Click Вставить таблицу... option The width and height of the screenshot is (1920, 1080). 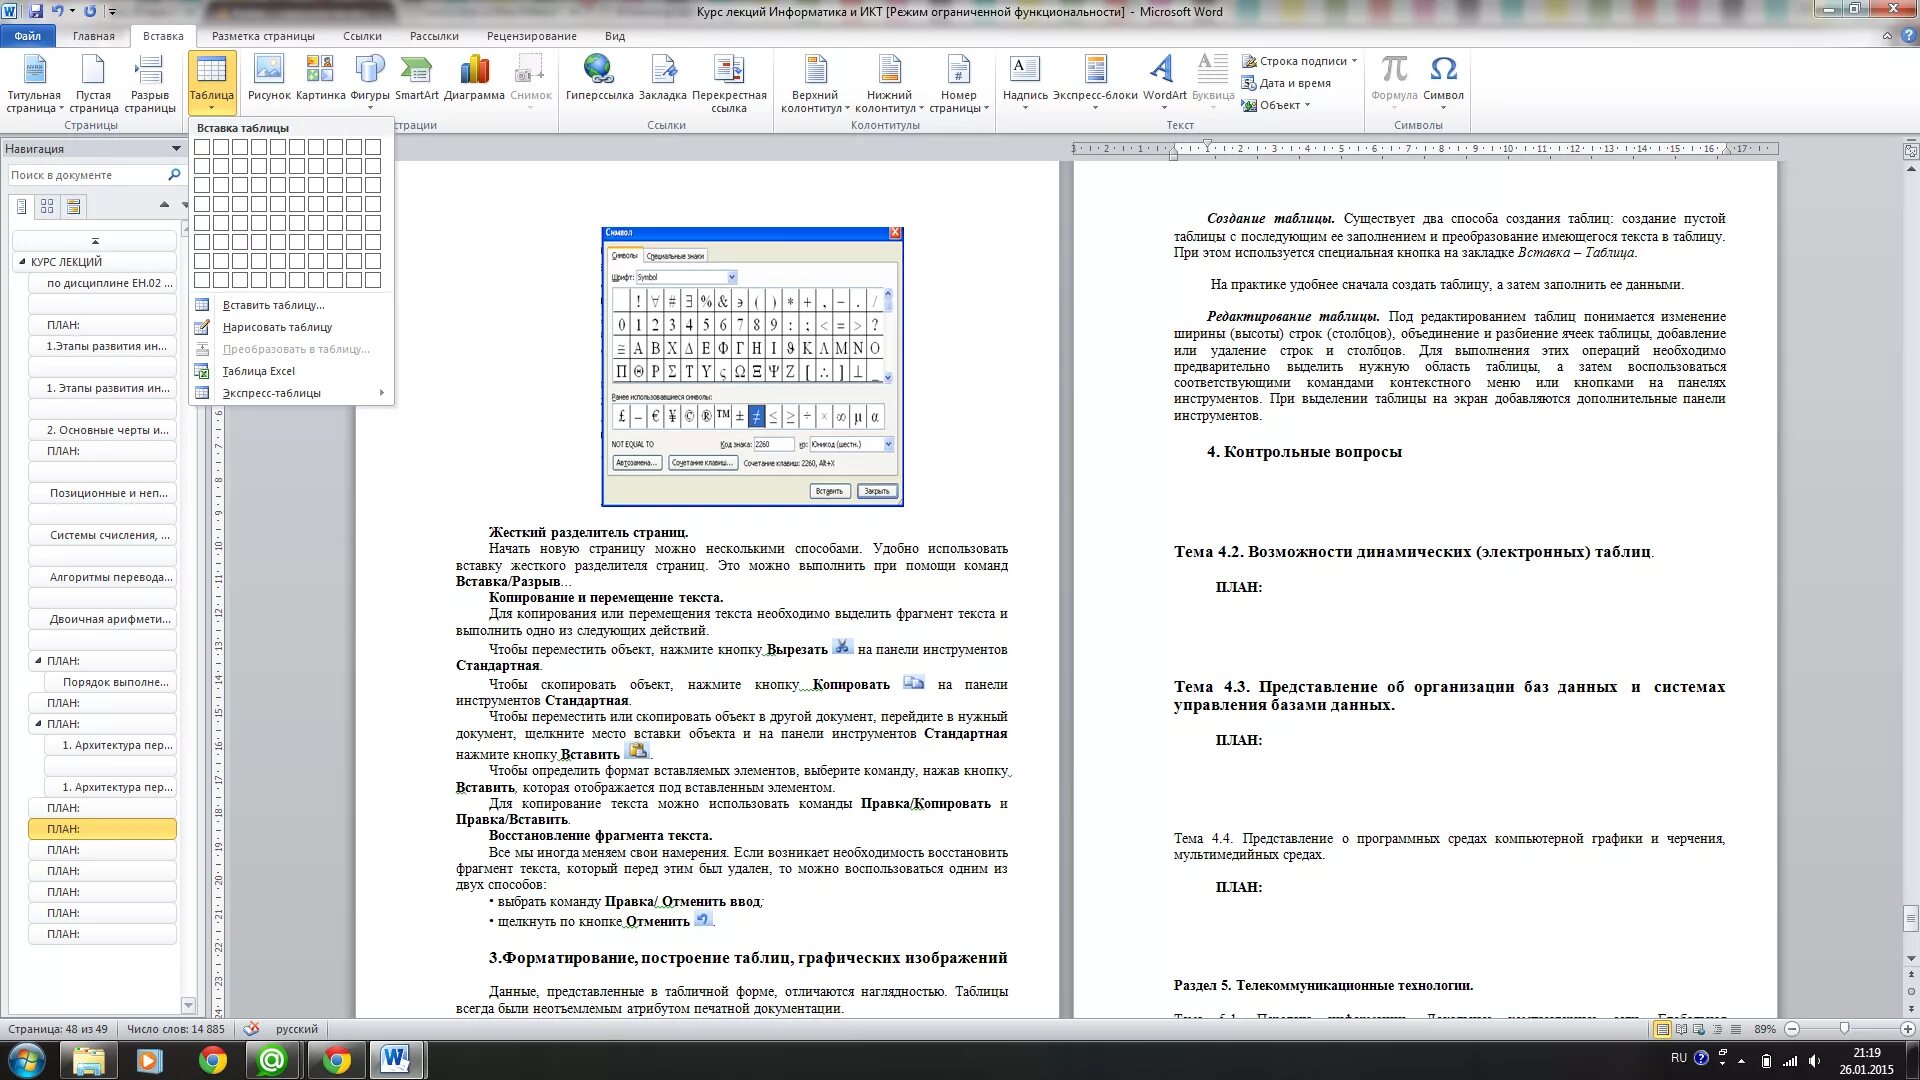coord(273,305)
